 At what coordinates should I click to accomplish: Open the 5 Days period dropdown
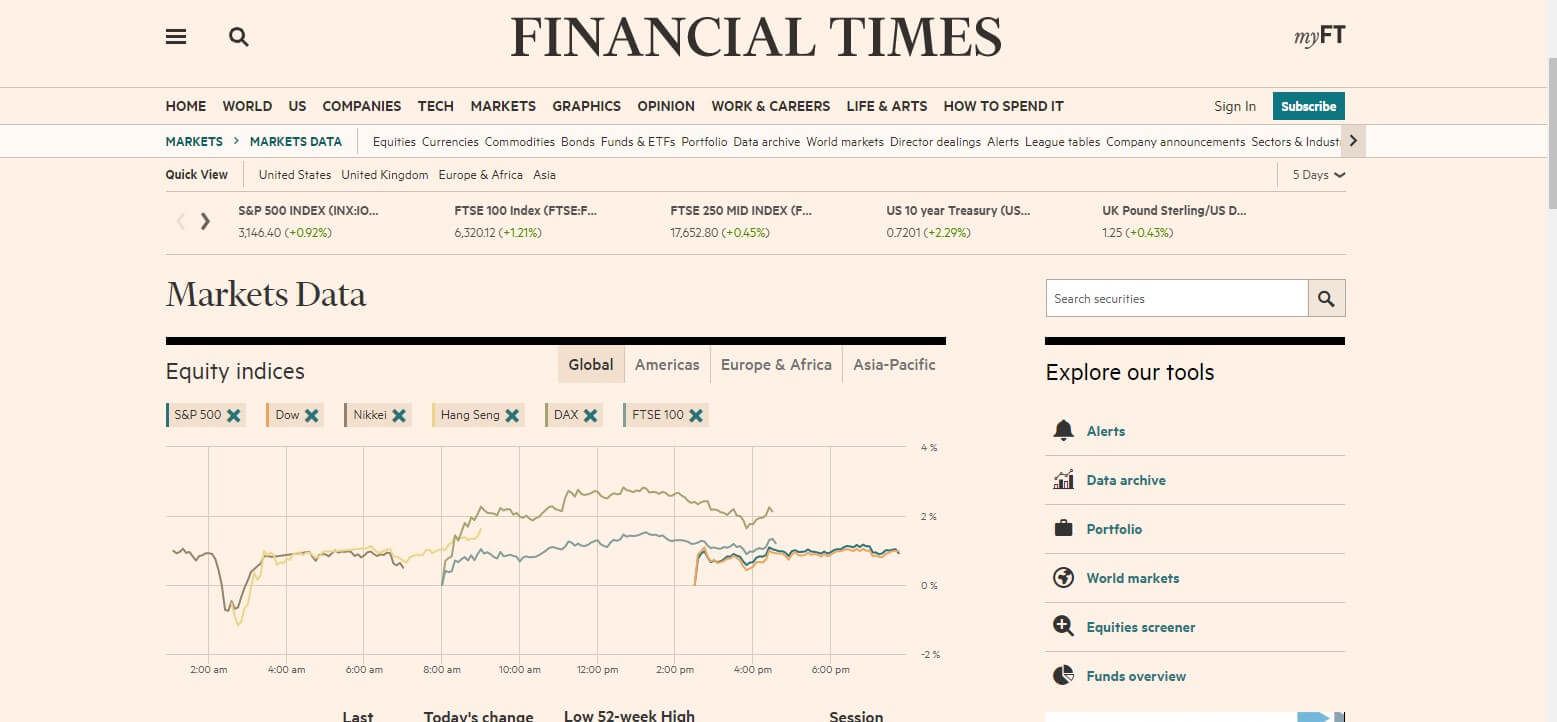click(1318, 175)
